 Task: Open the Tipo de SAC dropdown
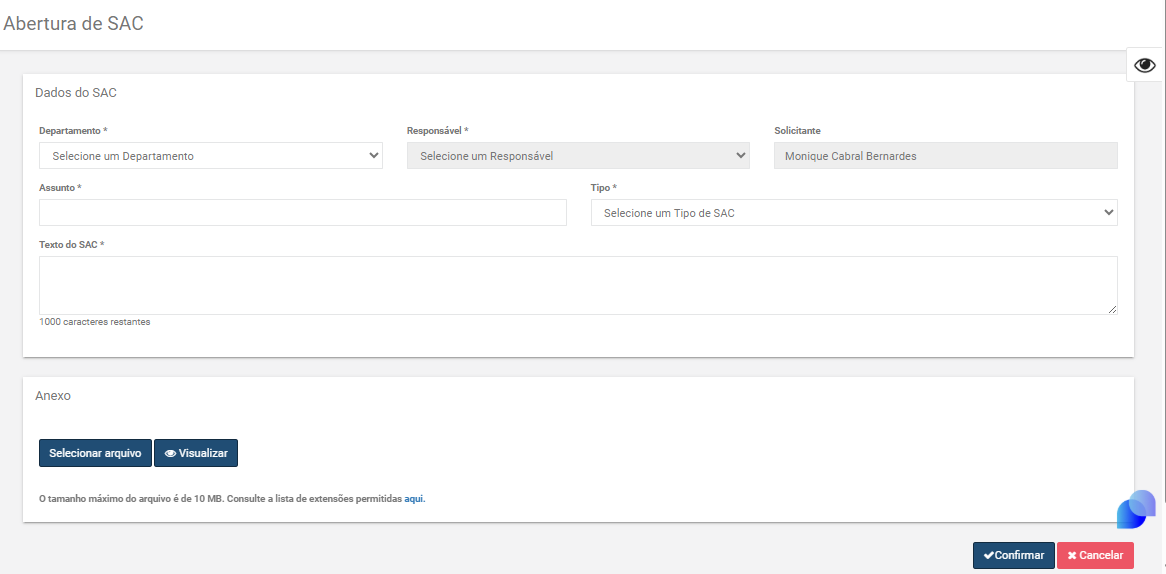click(854, 213)
